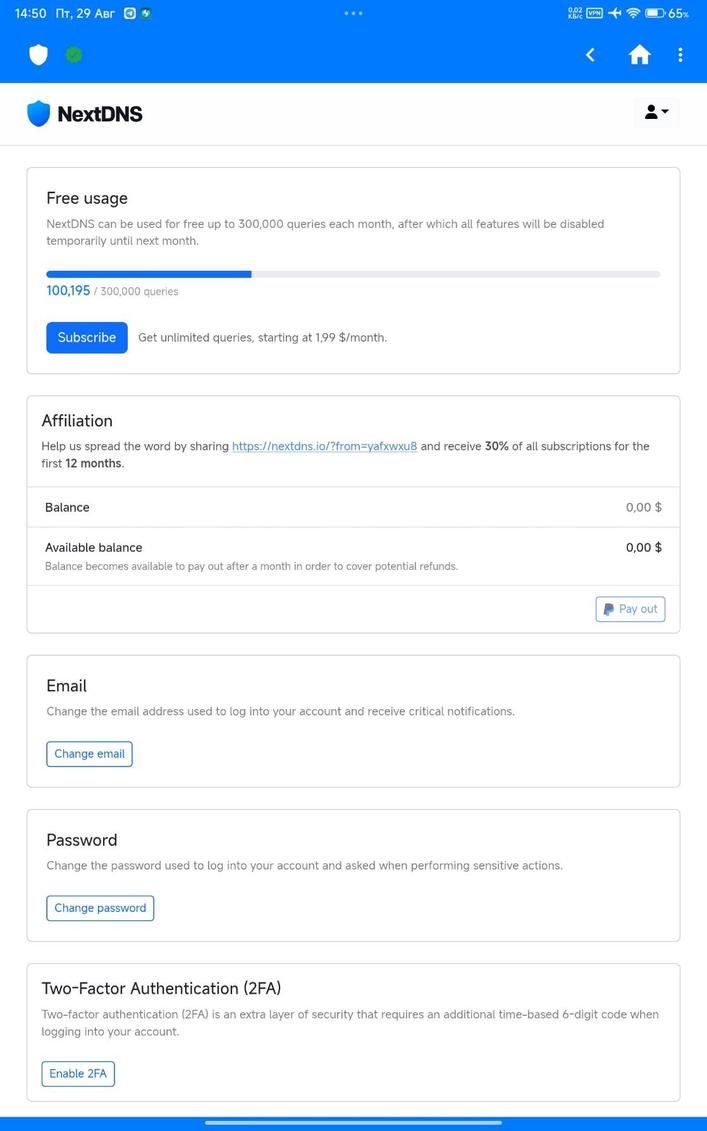Enable 2FA via its button
Screen dimensions: 707x1131
point(78,1073)
